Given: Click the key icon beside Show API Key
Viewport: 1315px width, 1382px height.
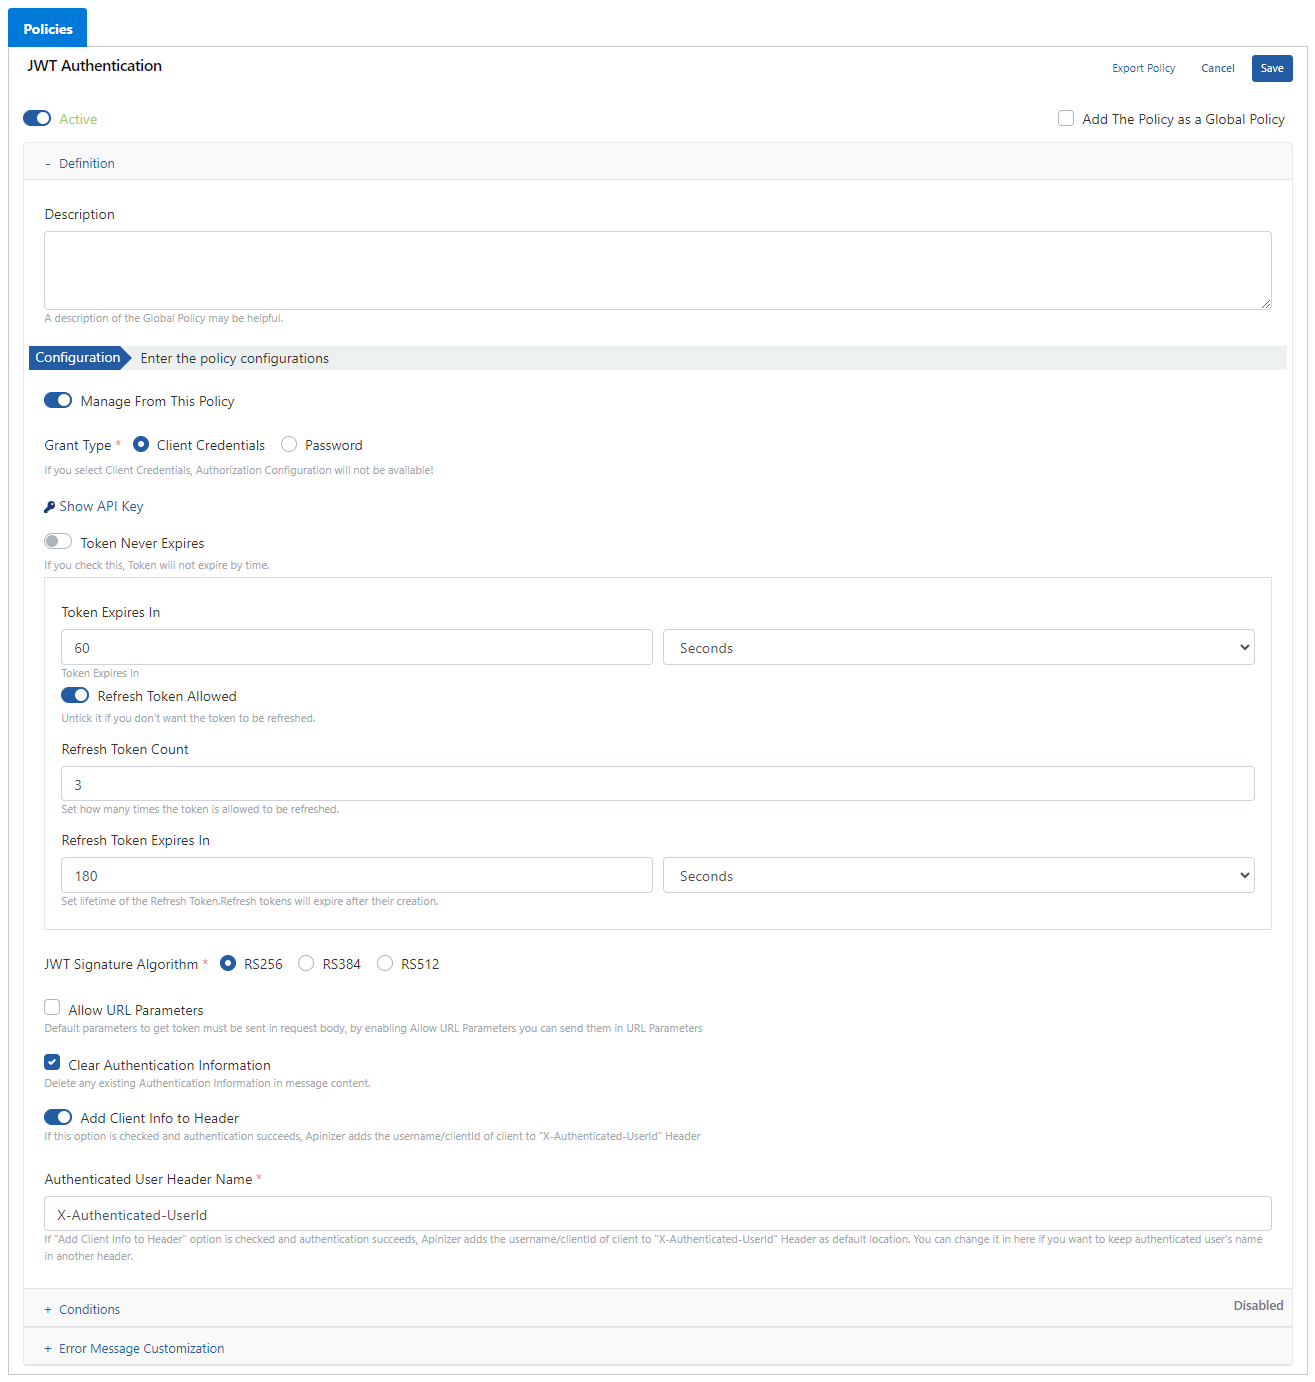Looking at the screenshot, I should coord(50,507).
